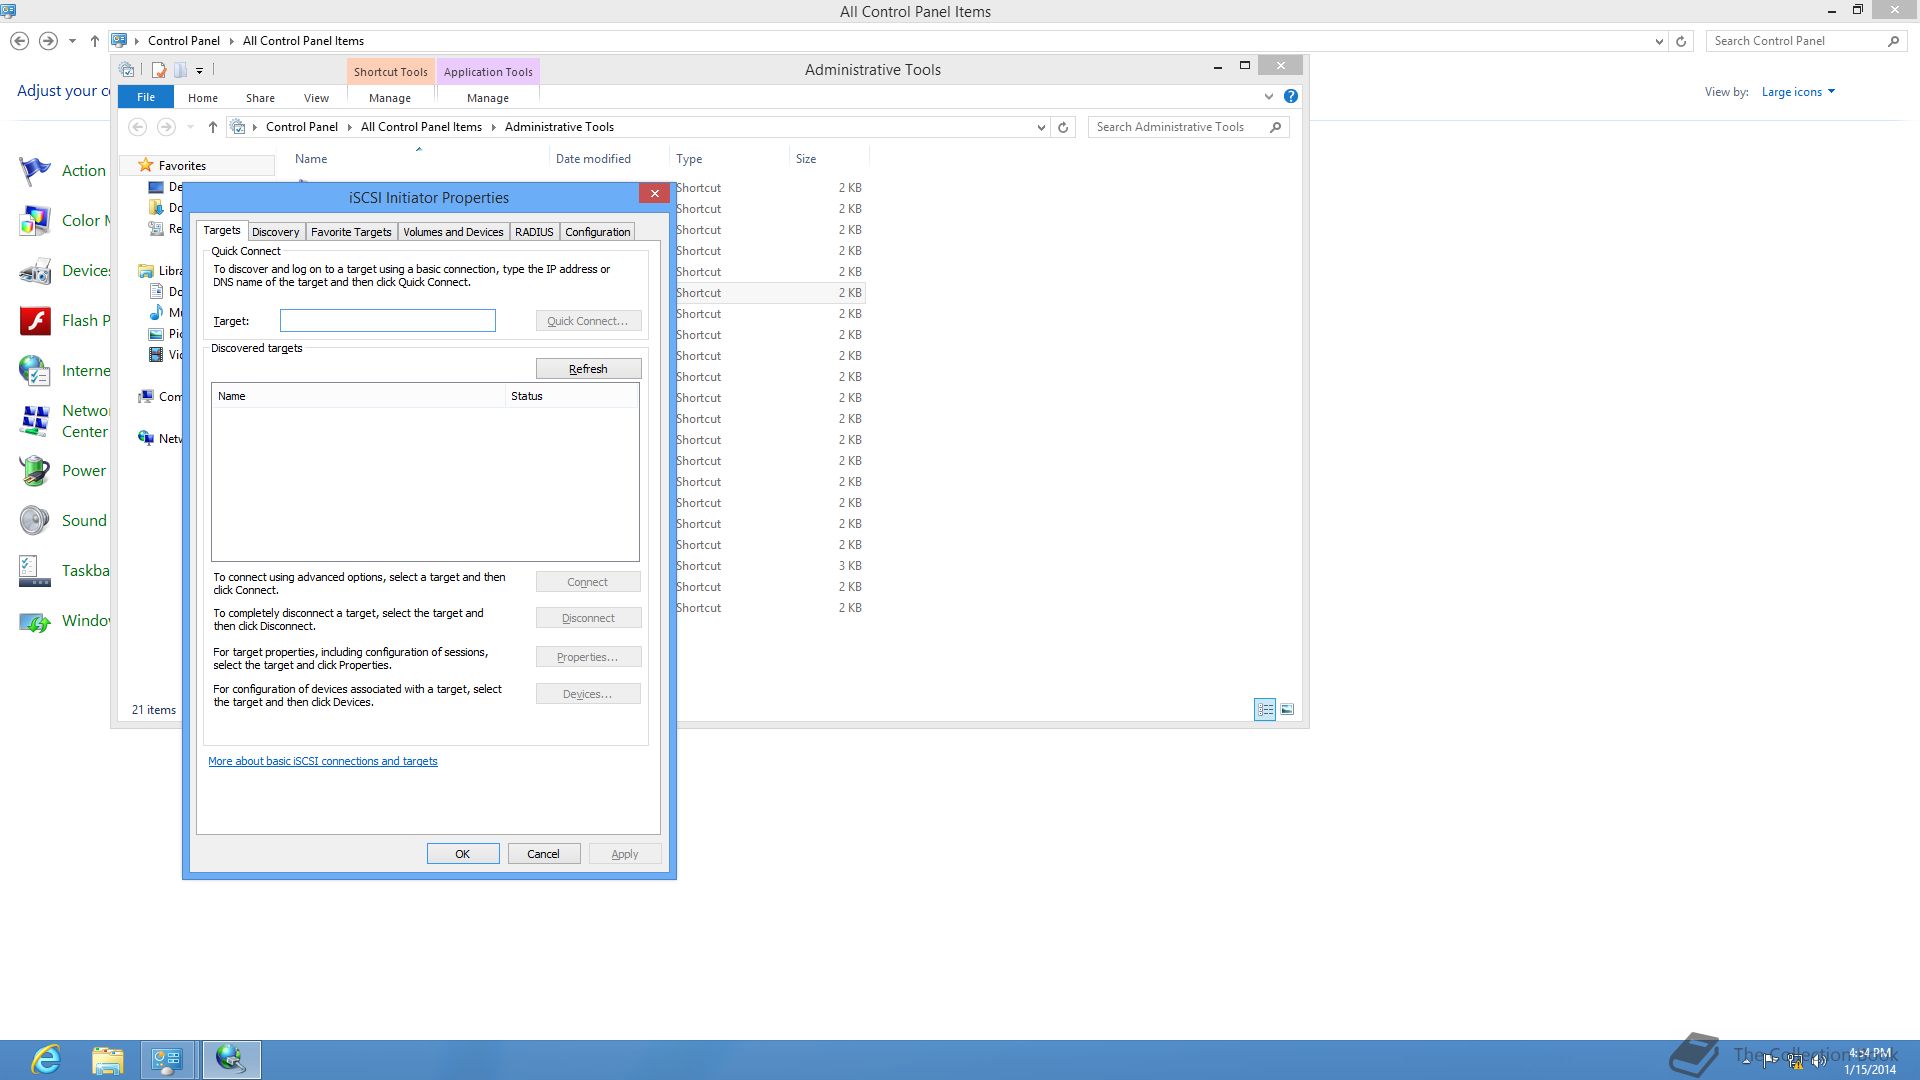1920x1080 pixels.
Task: Open the Sound icon
Action: [35, 521]
